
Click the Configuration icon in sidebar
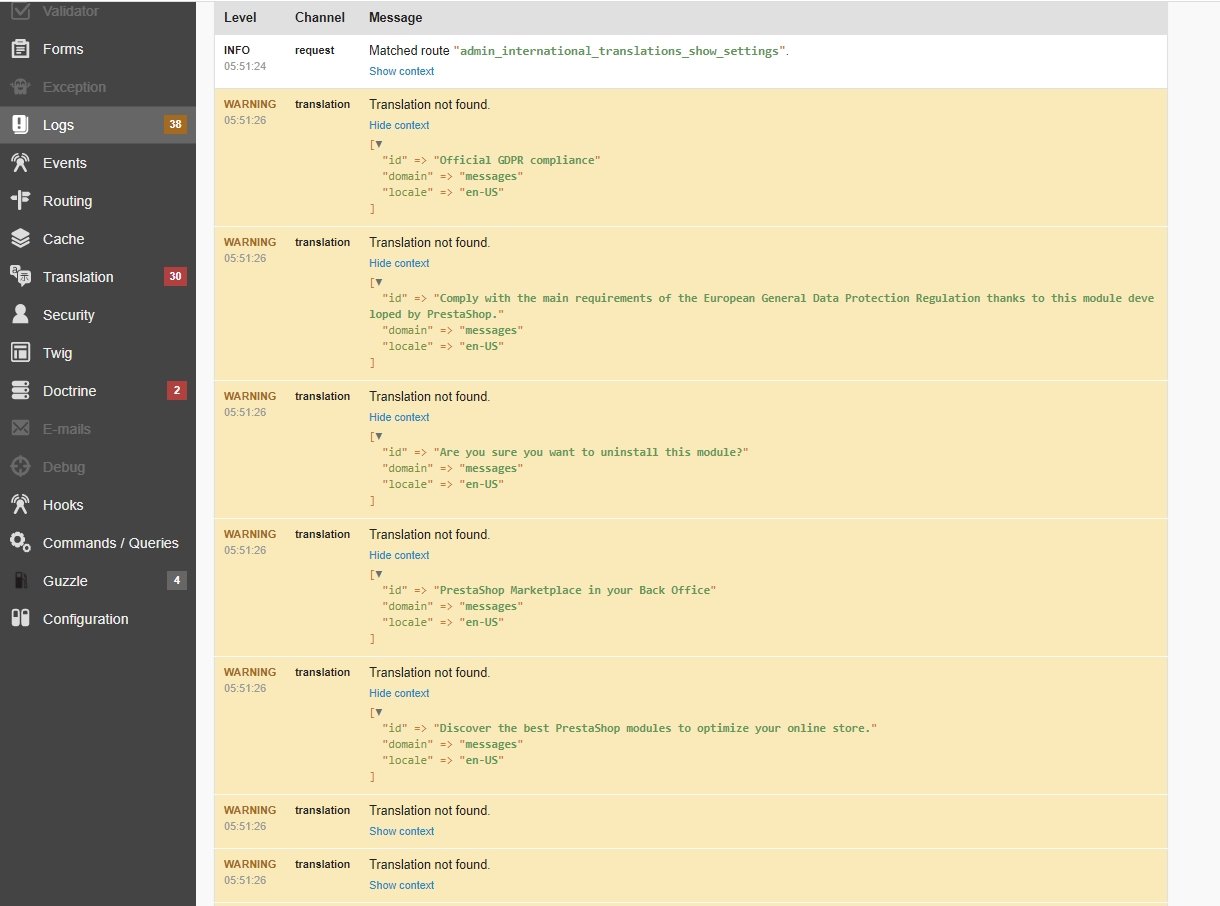tap(20, 619)
